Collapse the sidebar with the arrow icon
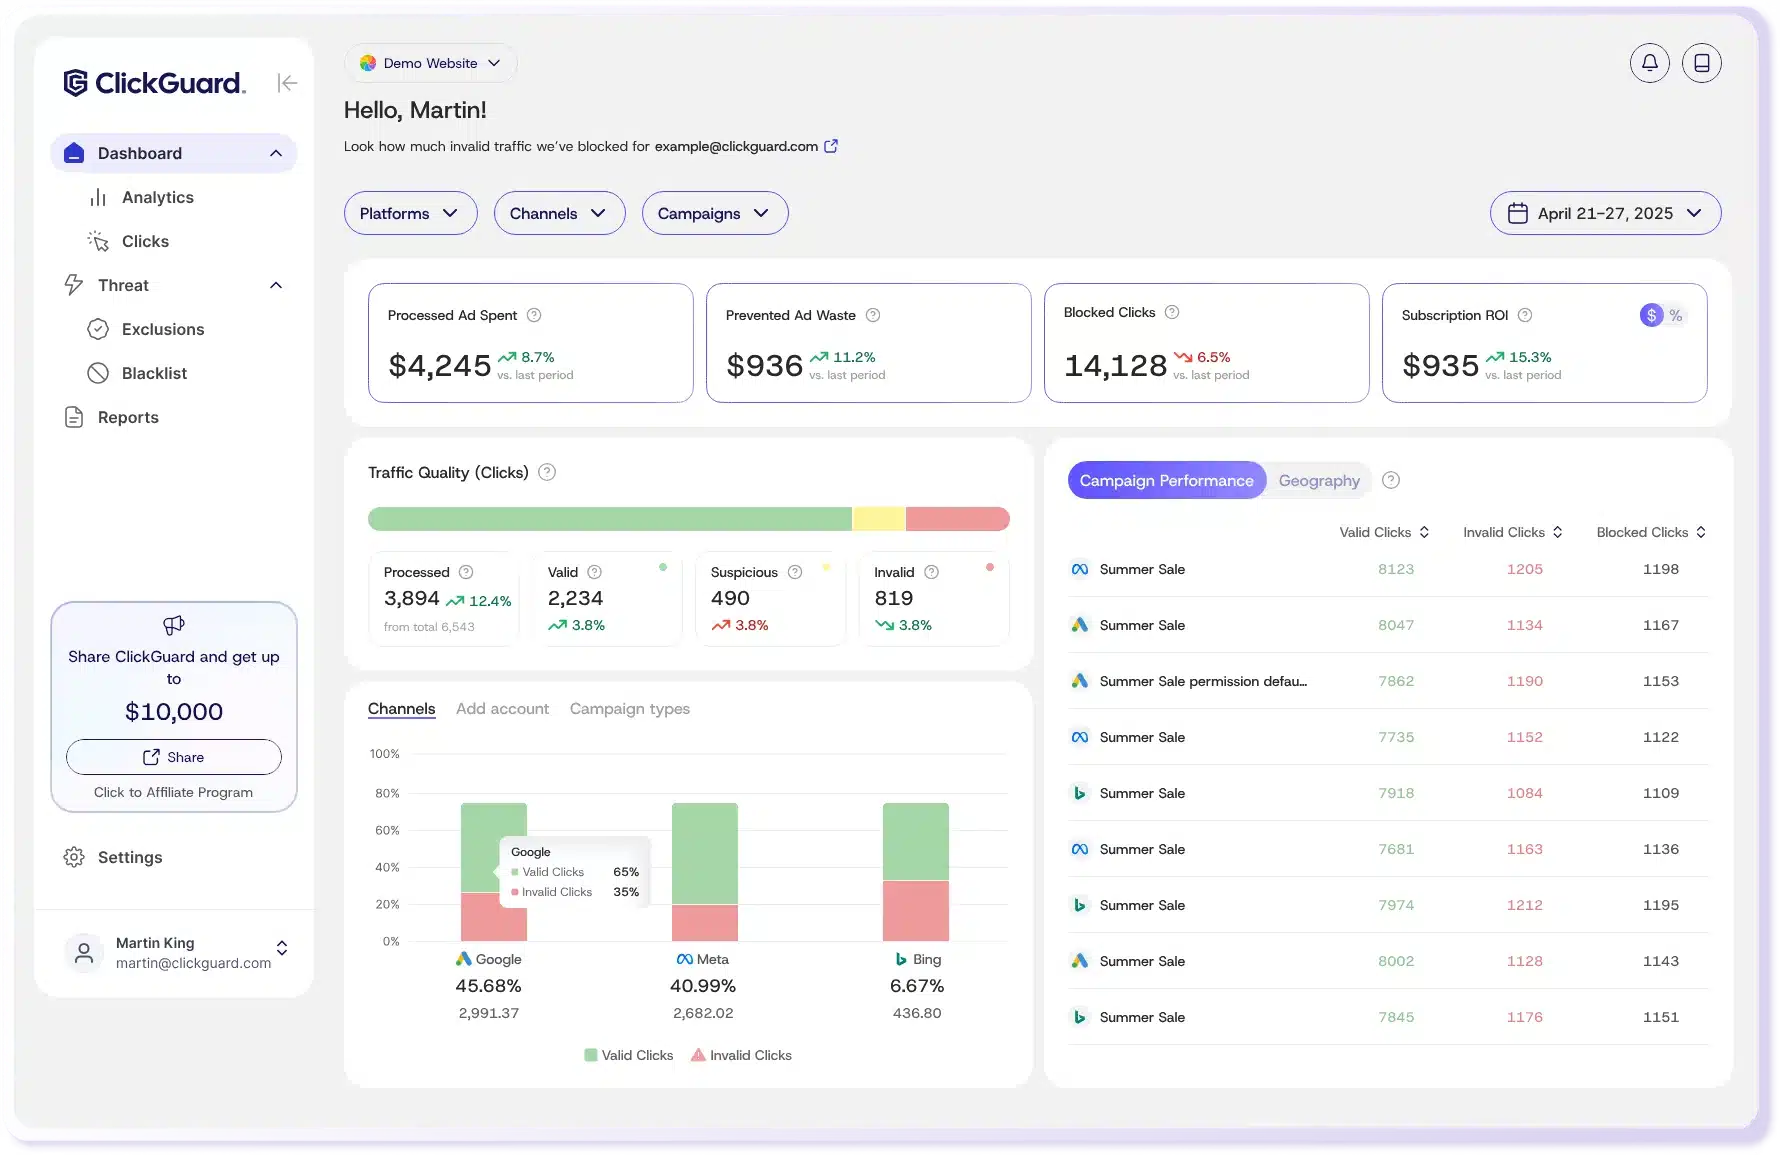 coord(288,83)
